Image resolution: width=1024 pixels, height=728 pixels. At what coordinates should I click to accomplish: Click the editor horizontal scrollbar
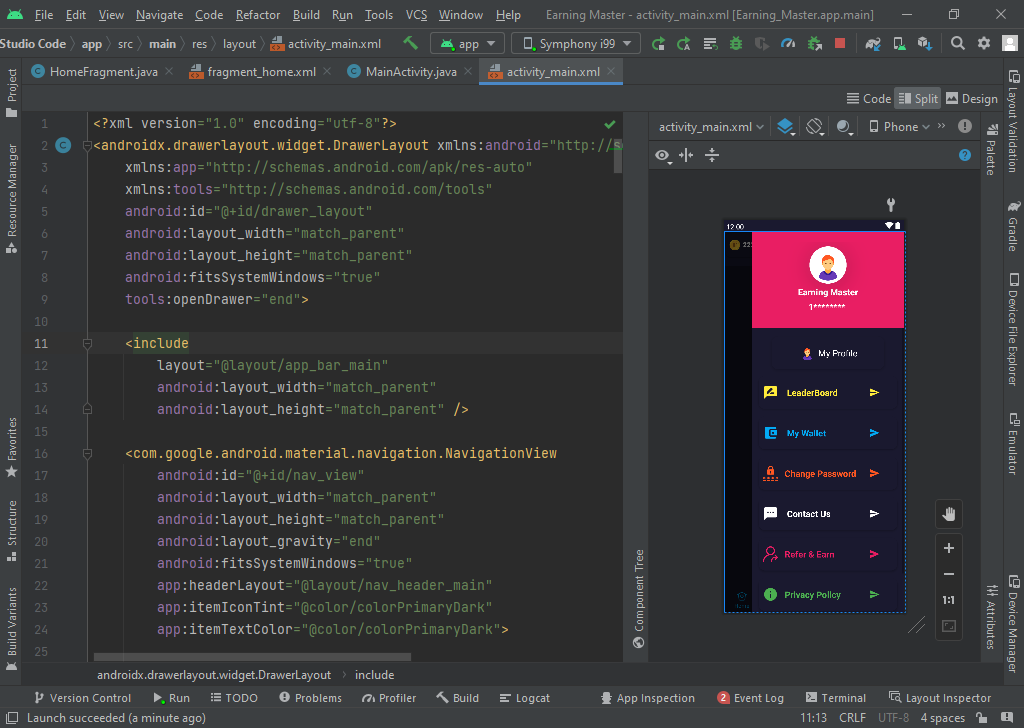click(252, 657)
